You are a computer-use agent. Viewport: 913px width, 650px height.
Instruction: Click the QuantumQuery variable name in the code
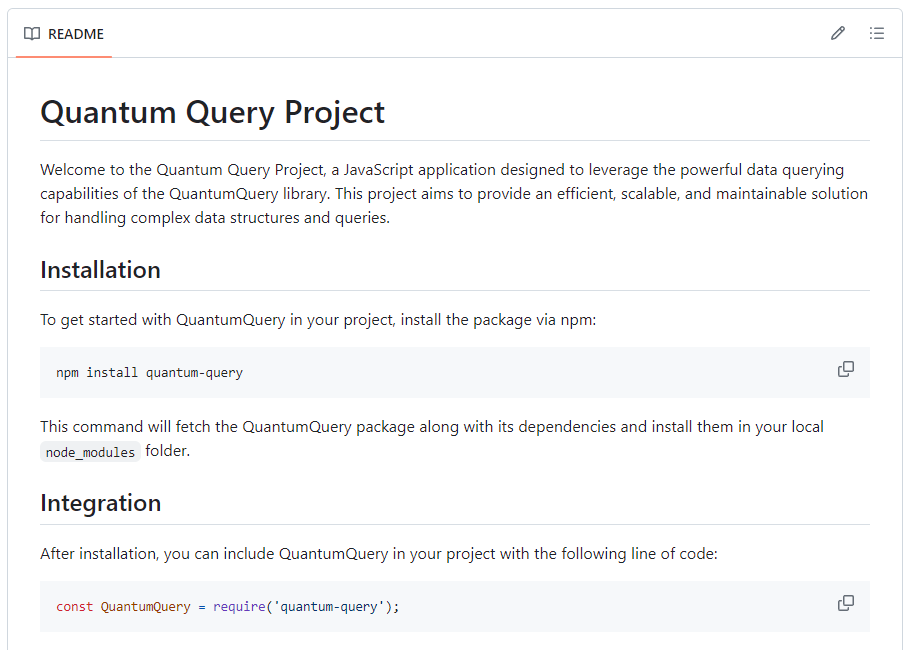[145, 607]
